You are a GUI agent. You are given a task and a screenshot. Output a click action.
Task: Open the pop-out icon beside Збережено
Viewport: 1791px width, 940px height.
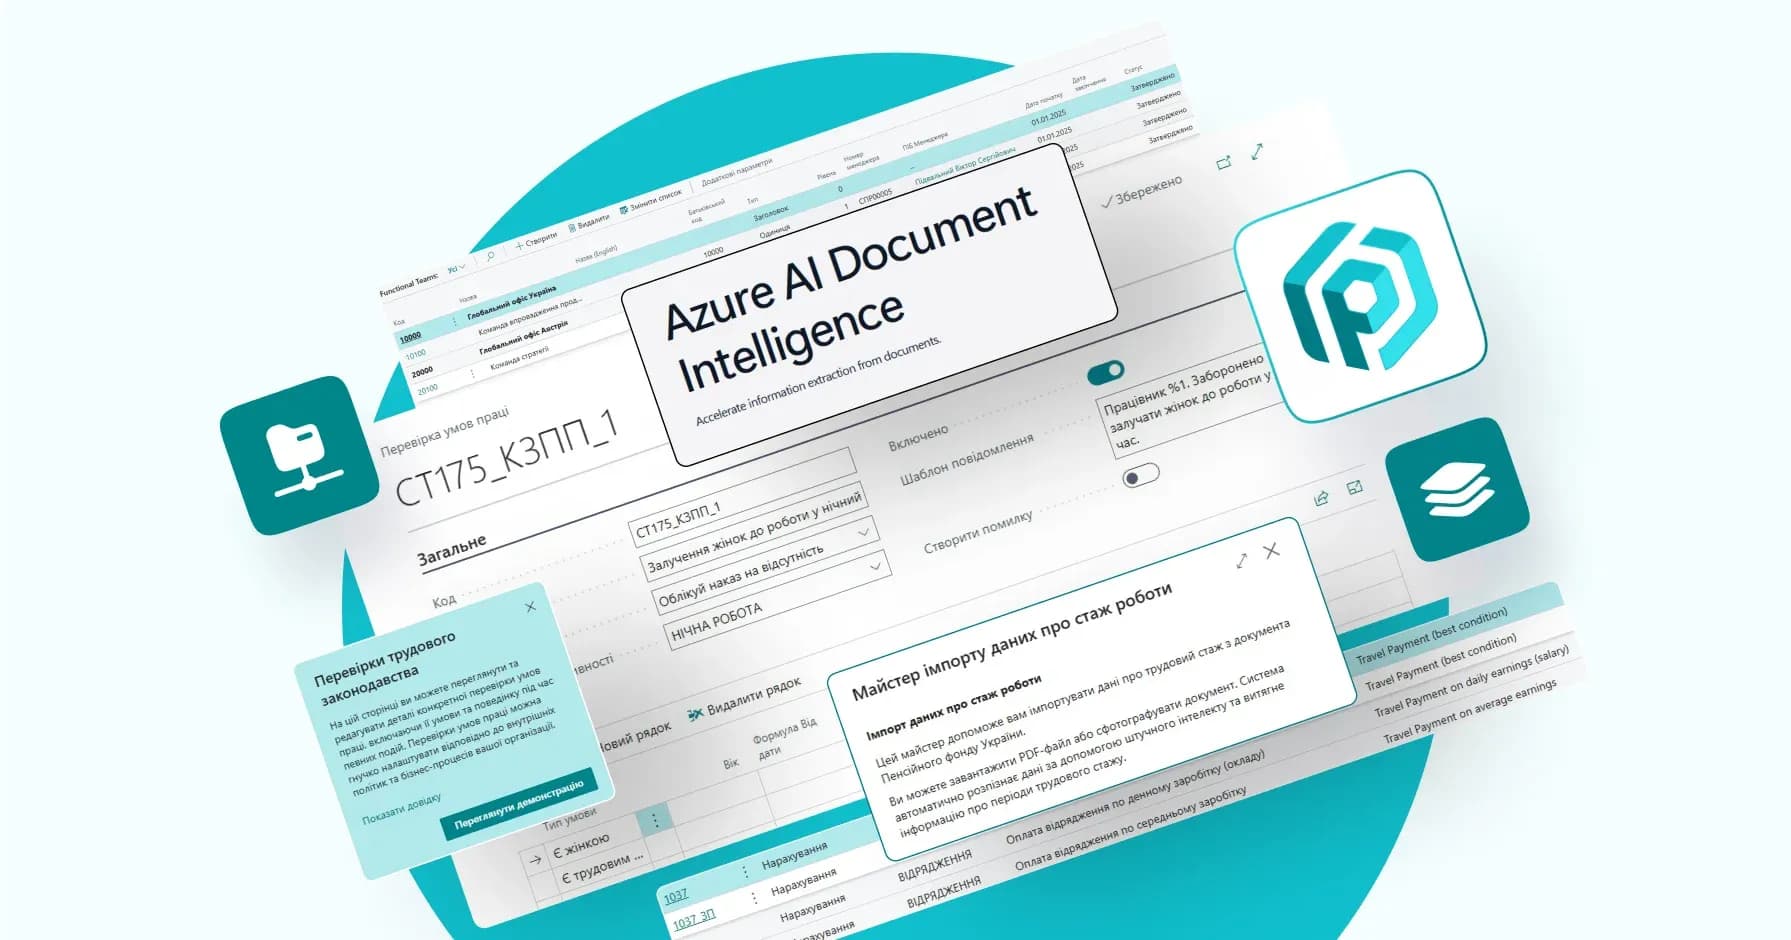tap(1223, 163)
